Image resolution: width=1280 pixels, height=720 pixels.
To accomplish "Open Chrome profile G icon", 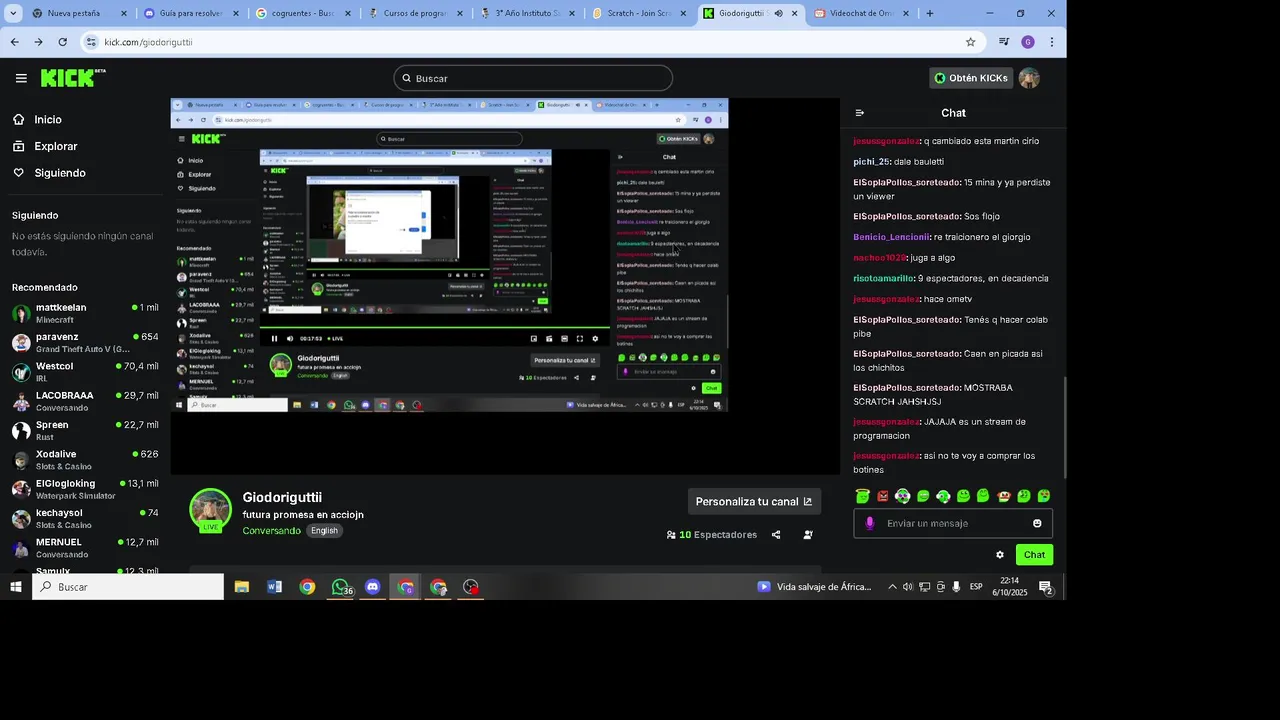I will click(x=1028, y=42).
